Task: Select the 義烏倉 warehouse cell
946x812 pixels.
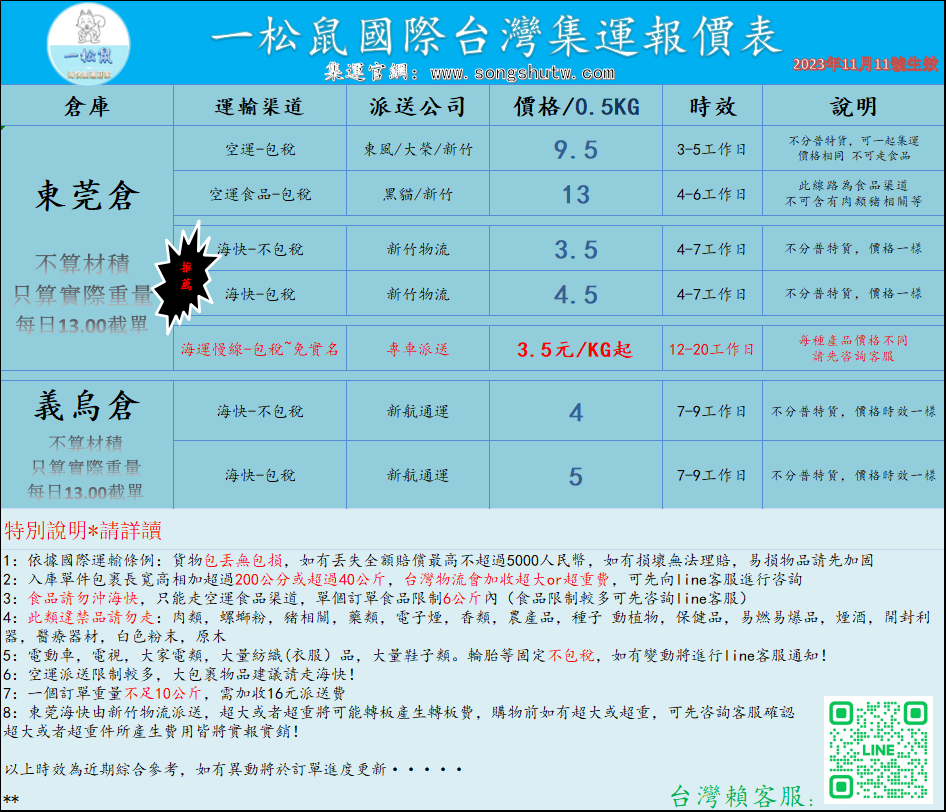Action: tap(87, 407)
